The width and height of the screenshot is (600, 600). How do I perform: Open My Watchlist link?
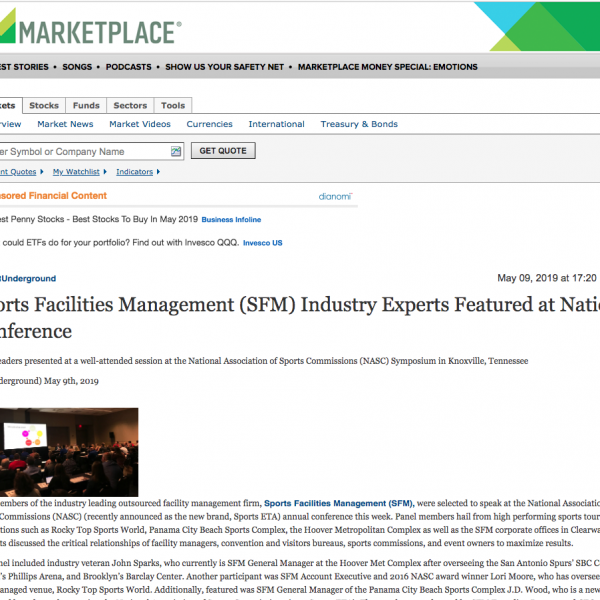(x=76, y=172)
